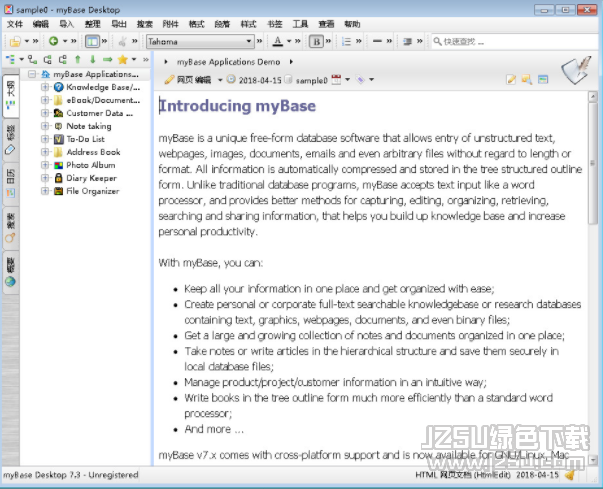Click the yellow sticky note search icon
This screenshot has width=603, height=489.
tap(527, 80)
